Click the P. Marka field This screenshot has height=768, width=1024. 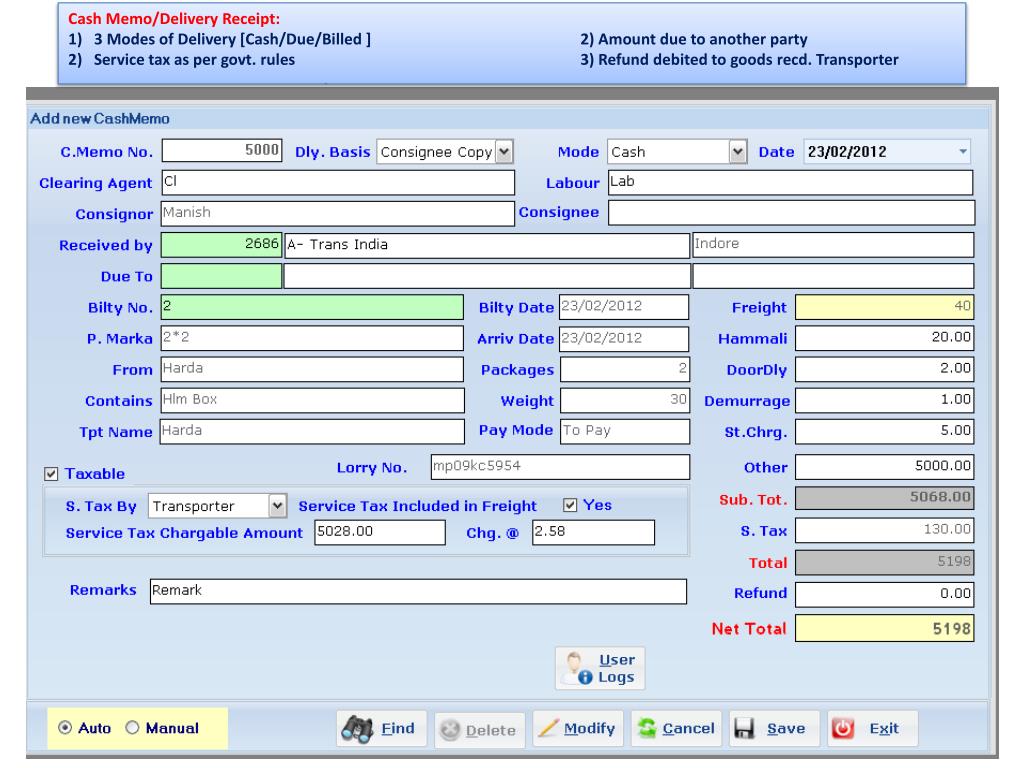[x=312, y=338]
